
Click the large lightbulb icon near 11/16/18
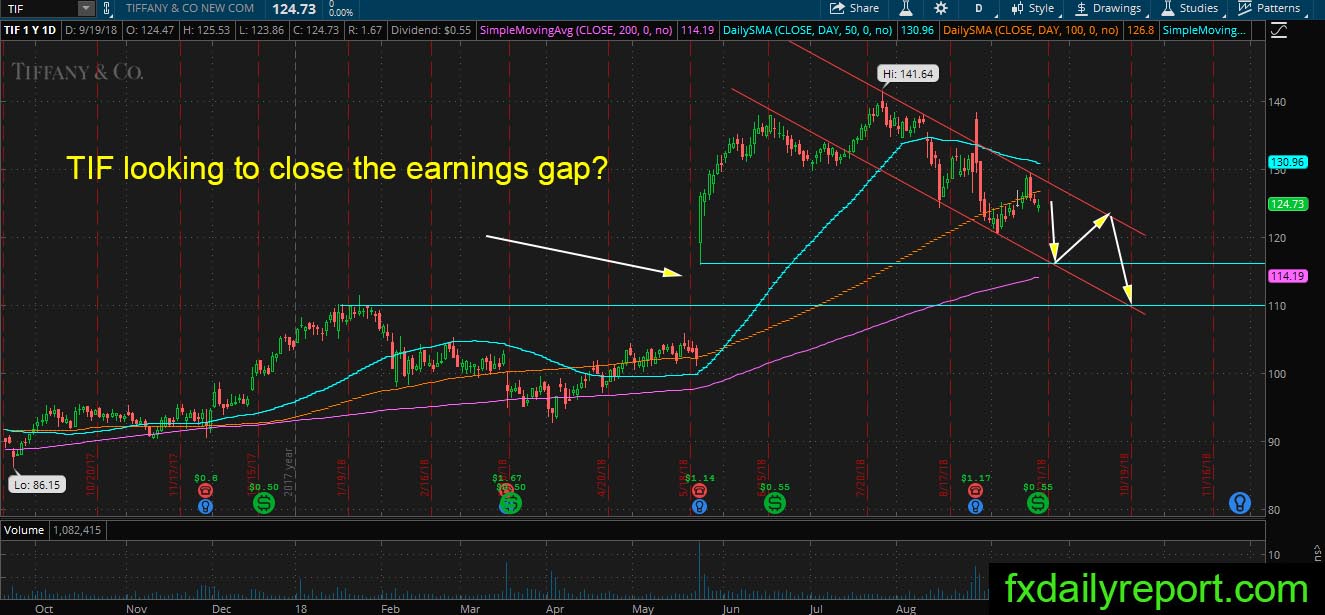[1242, 502]
